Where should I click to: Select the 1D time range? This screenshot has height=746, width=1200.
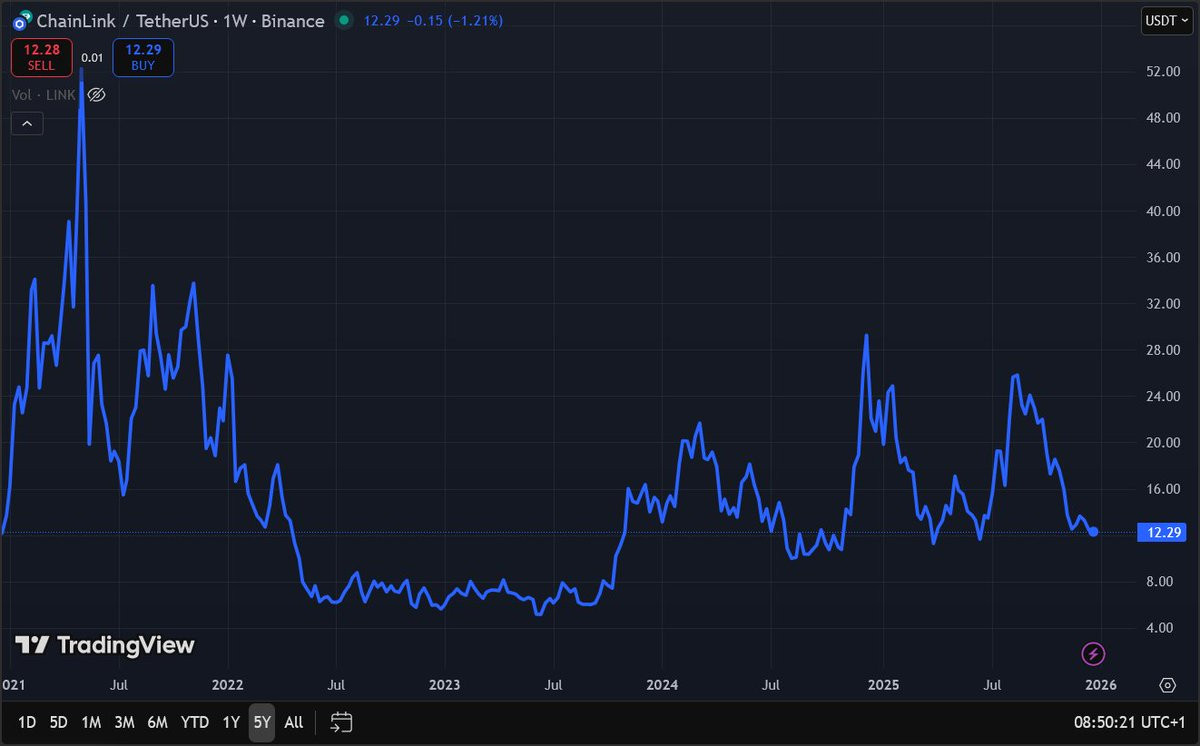pyautogui.click(x=27, y=722)
